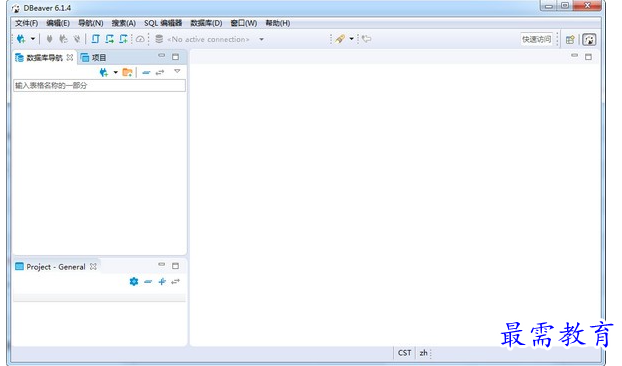Screen dimensions: 622x366
Task: Maximize the editor area
Action: pyautogui.click(x=588, y=57)
